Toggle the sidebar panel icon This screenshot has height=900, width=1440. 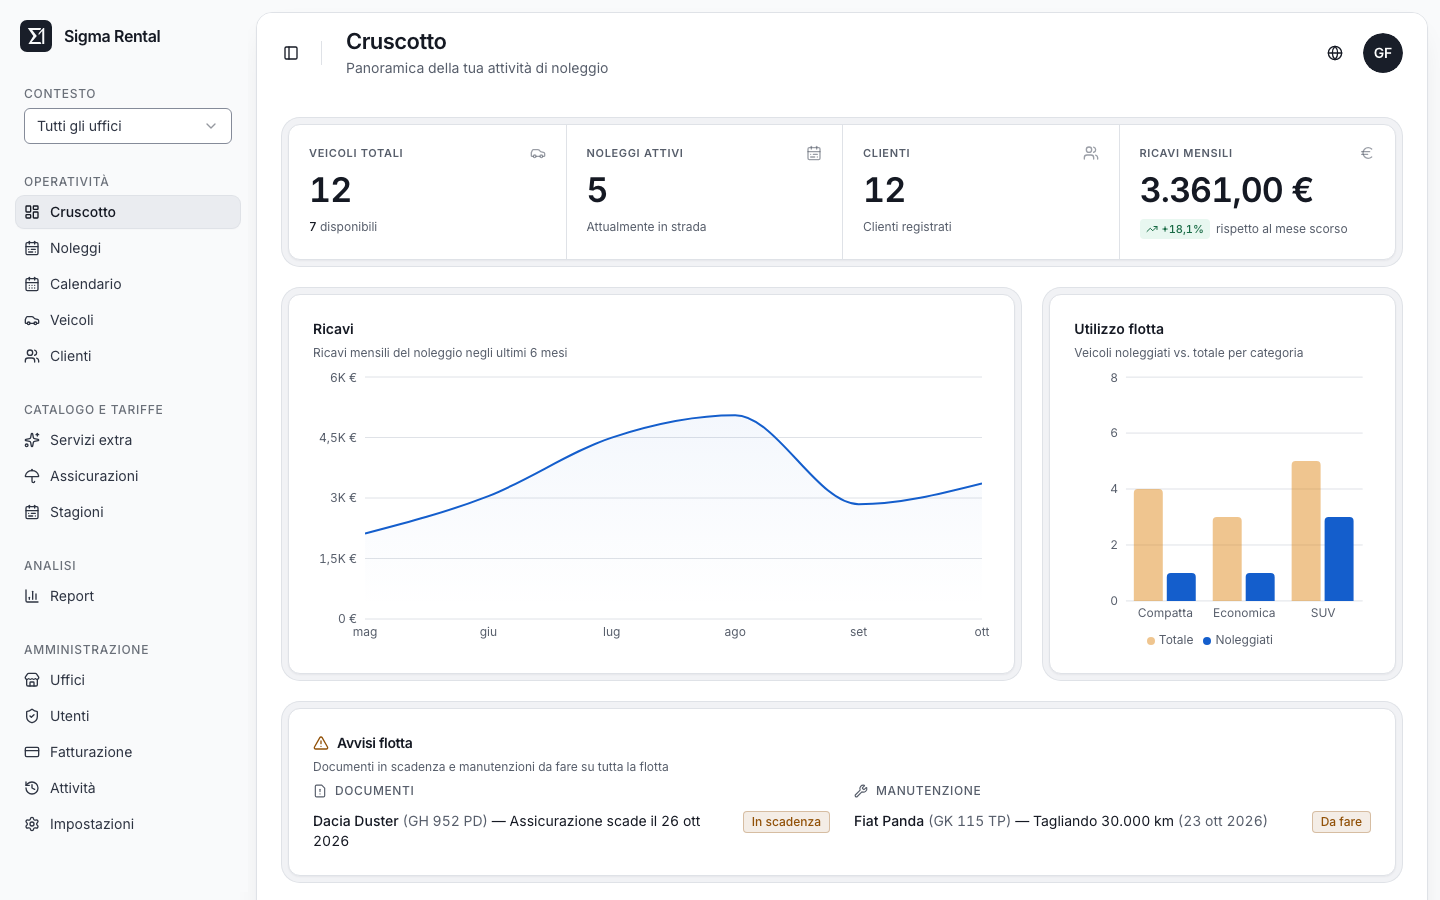291,53
